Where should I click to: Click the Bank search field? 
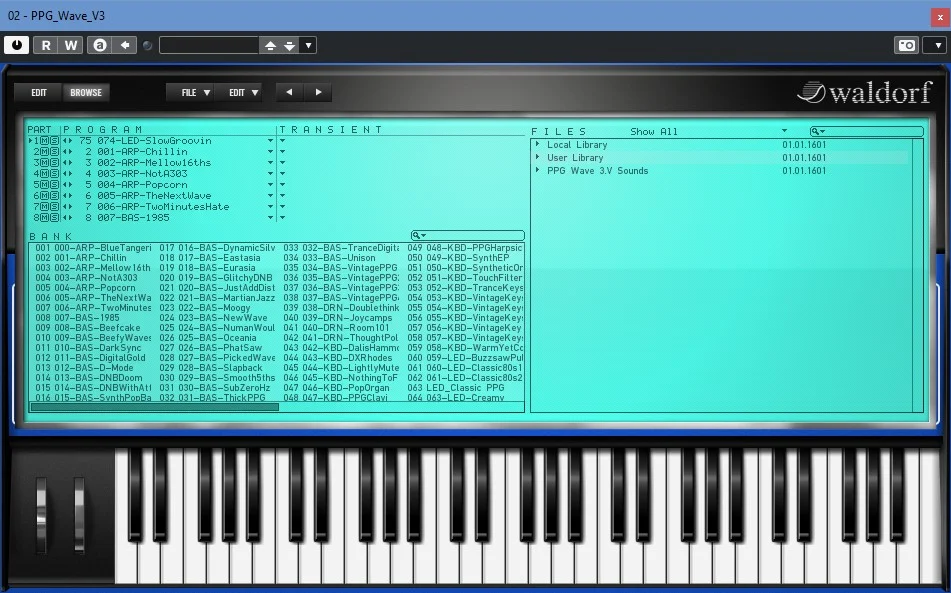click(468, 235)
